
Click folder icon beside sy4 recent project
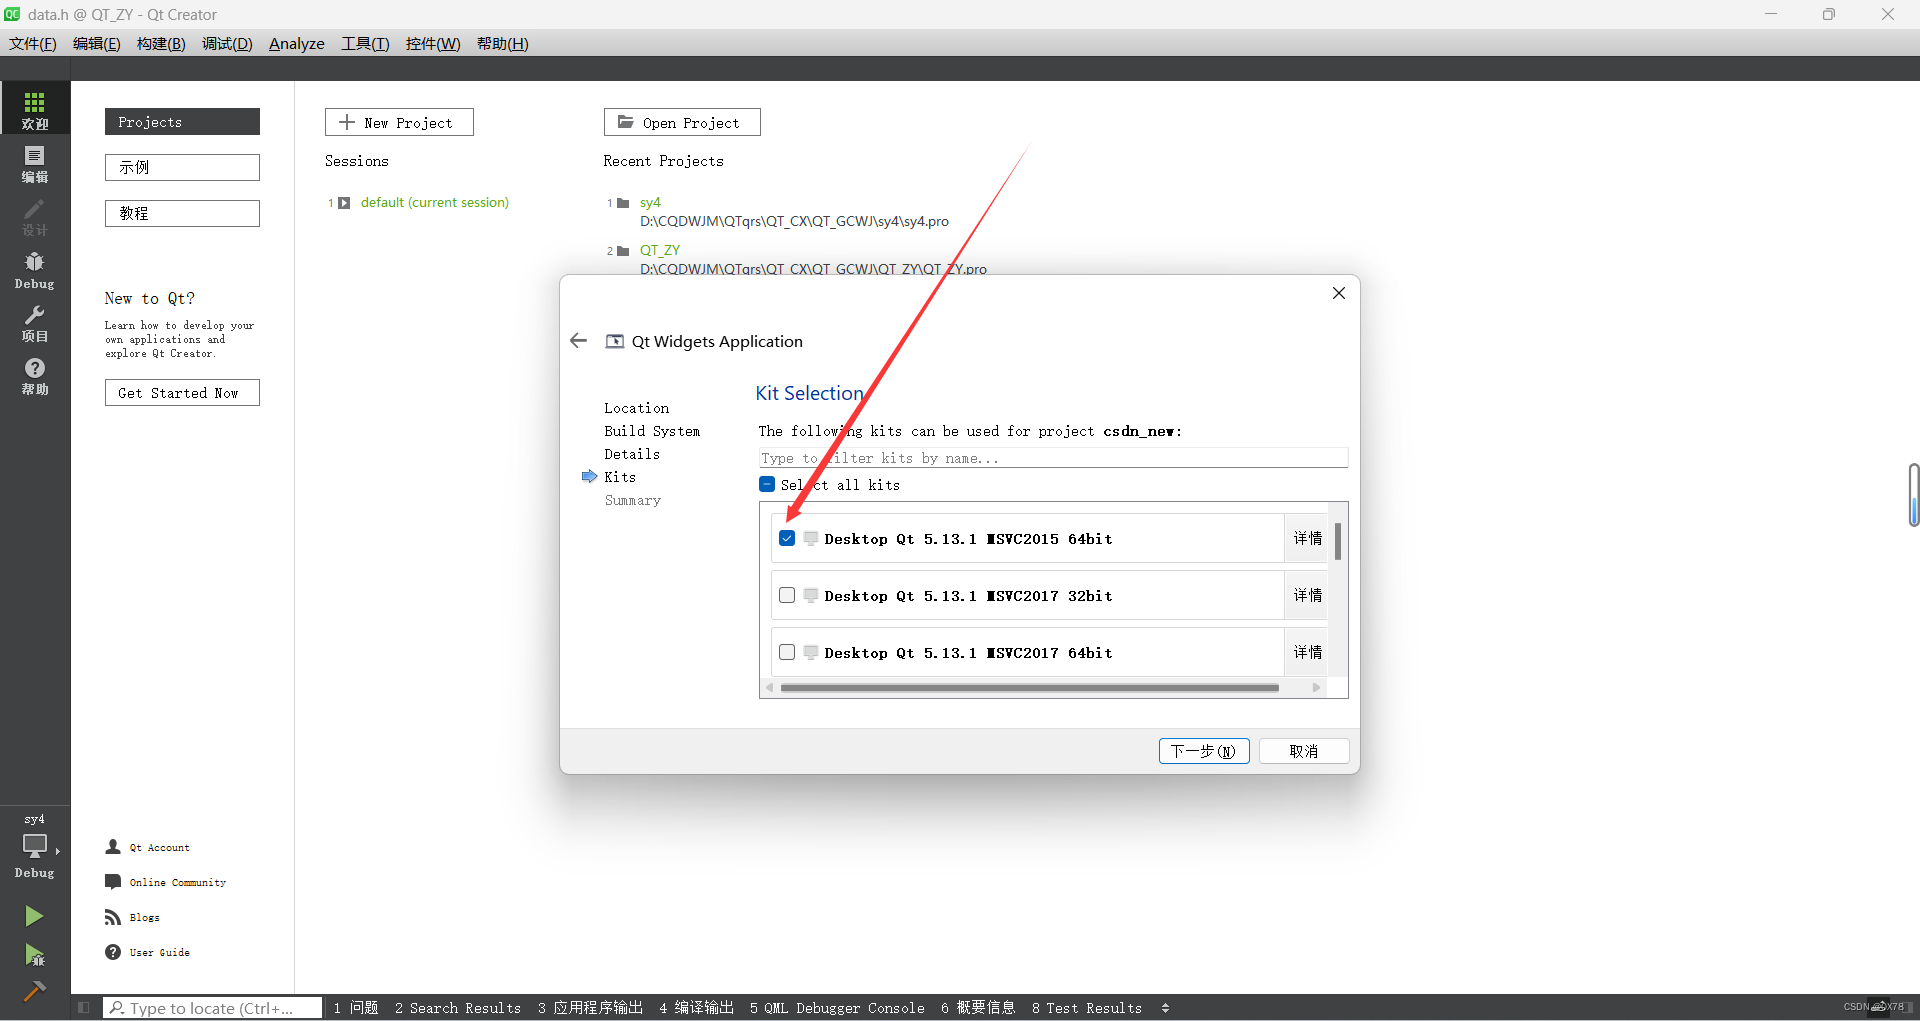tap(623, 203)
